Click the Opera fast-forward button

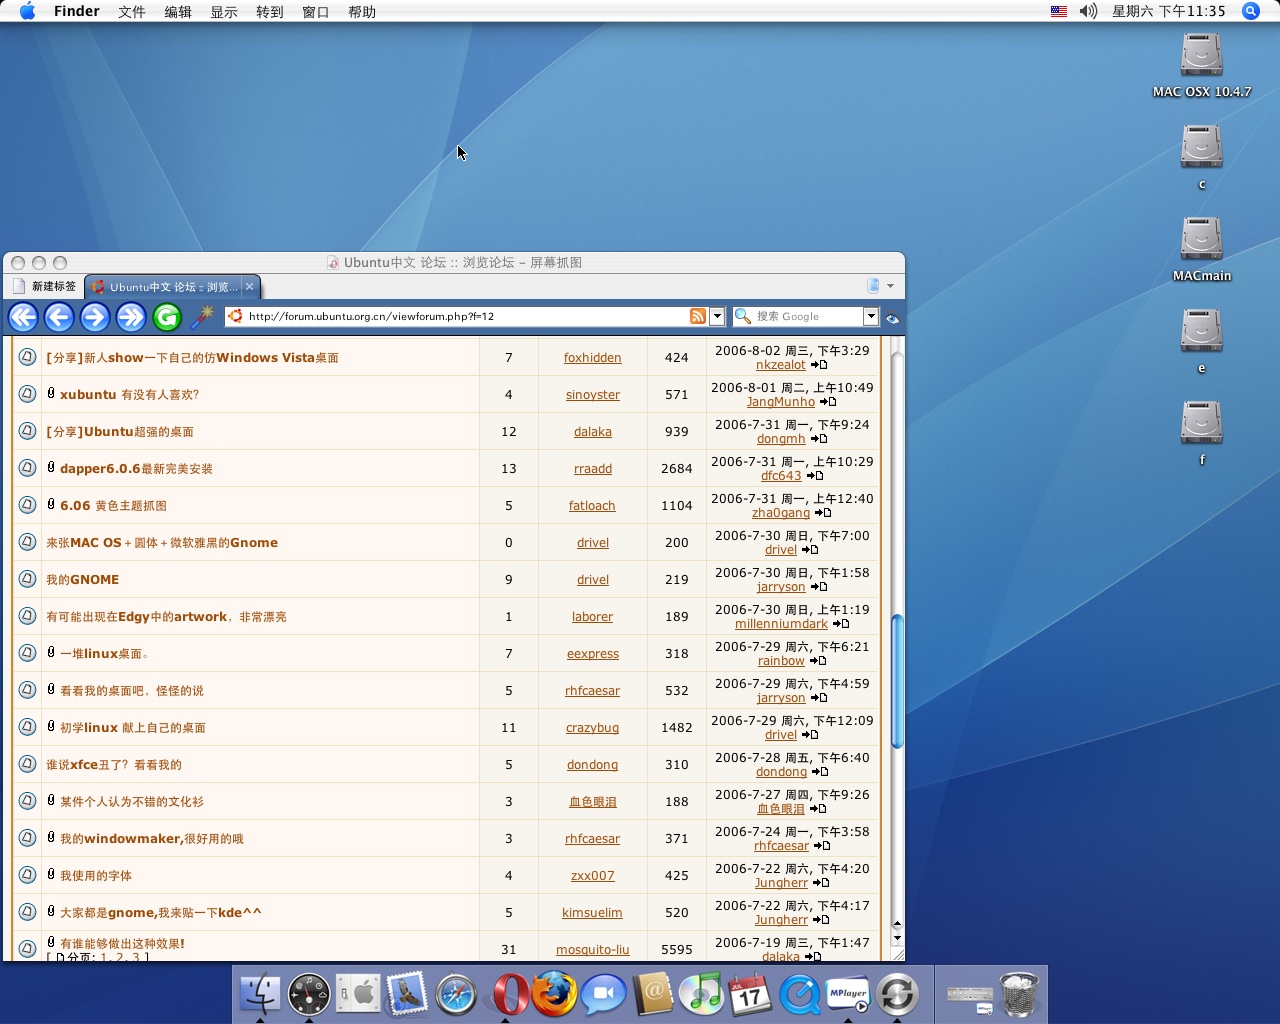coord(131,317)
